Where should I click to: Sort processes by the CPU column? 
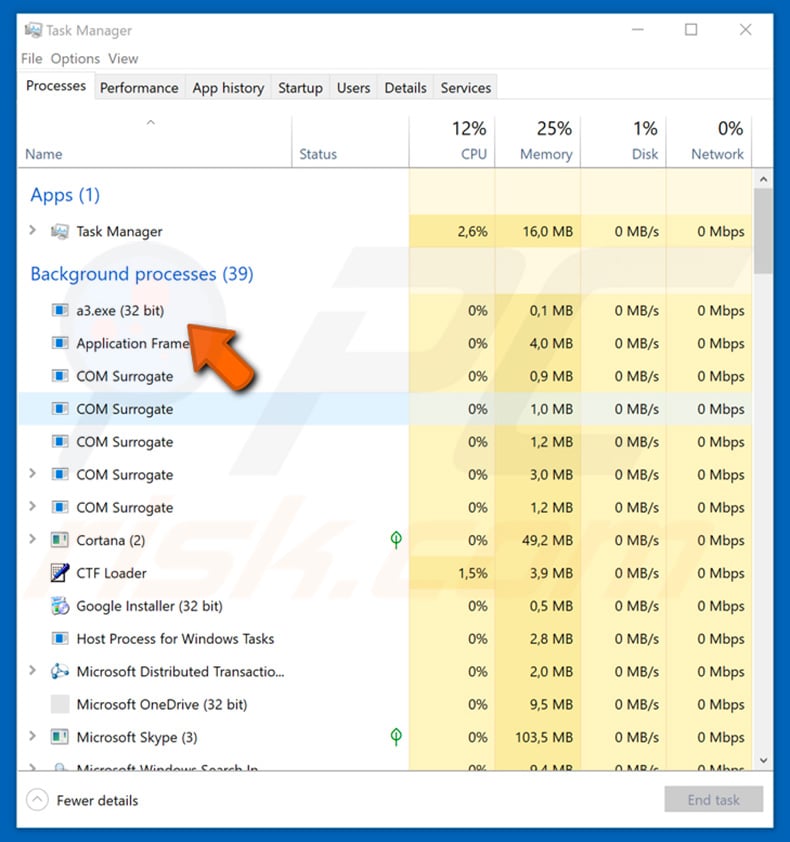452,141
